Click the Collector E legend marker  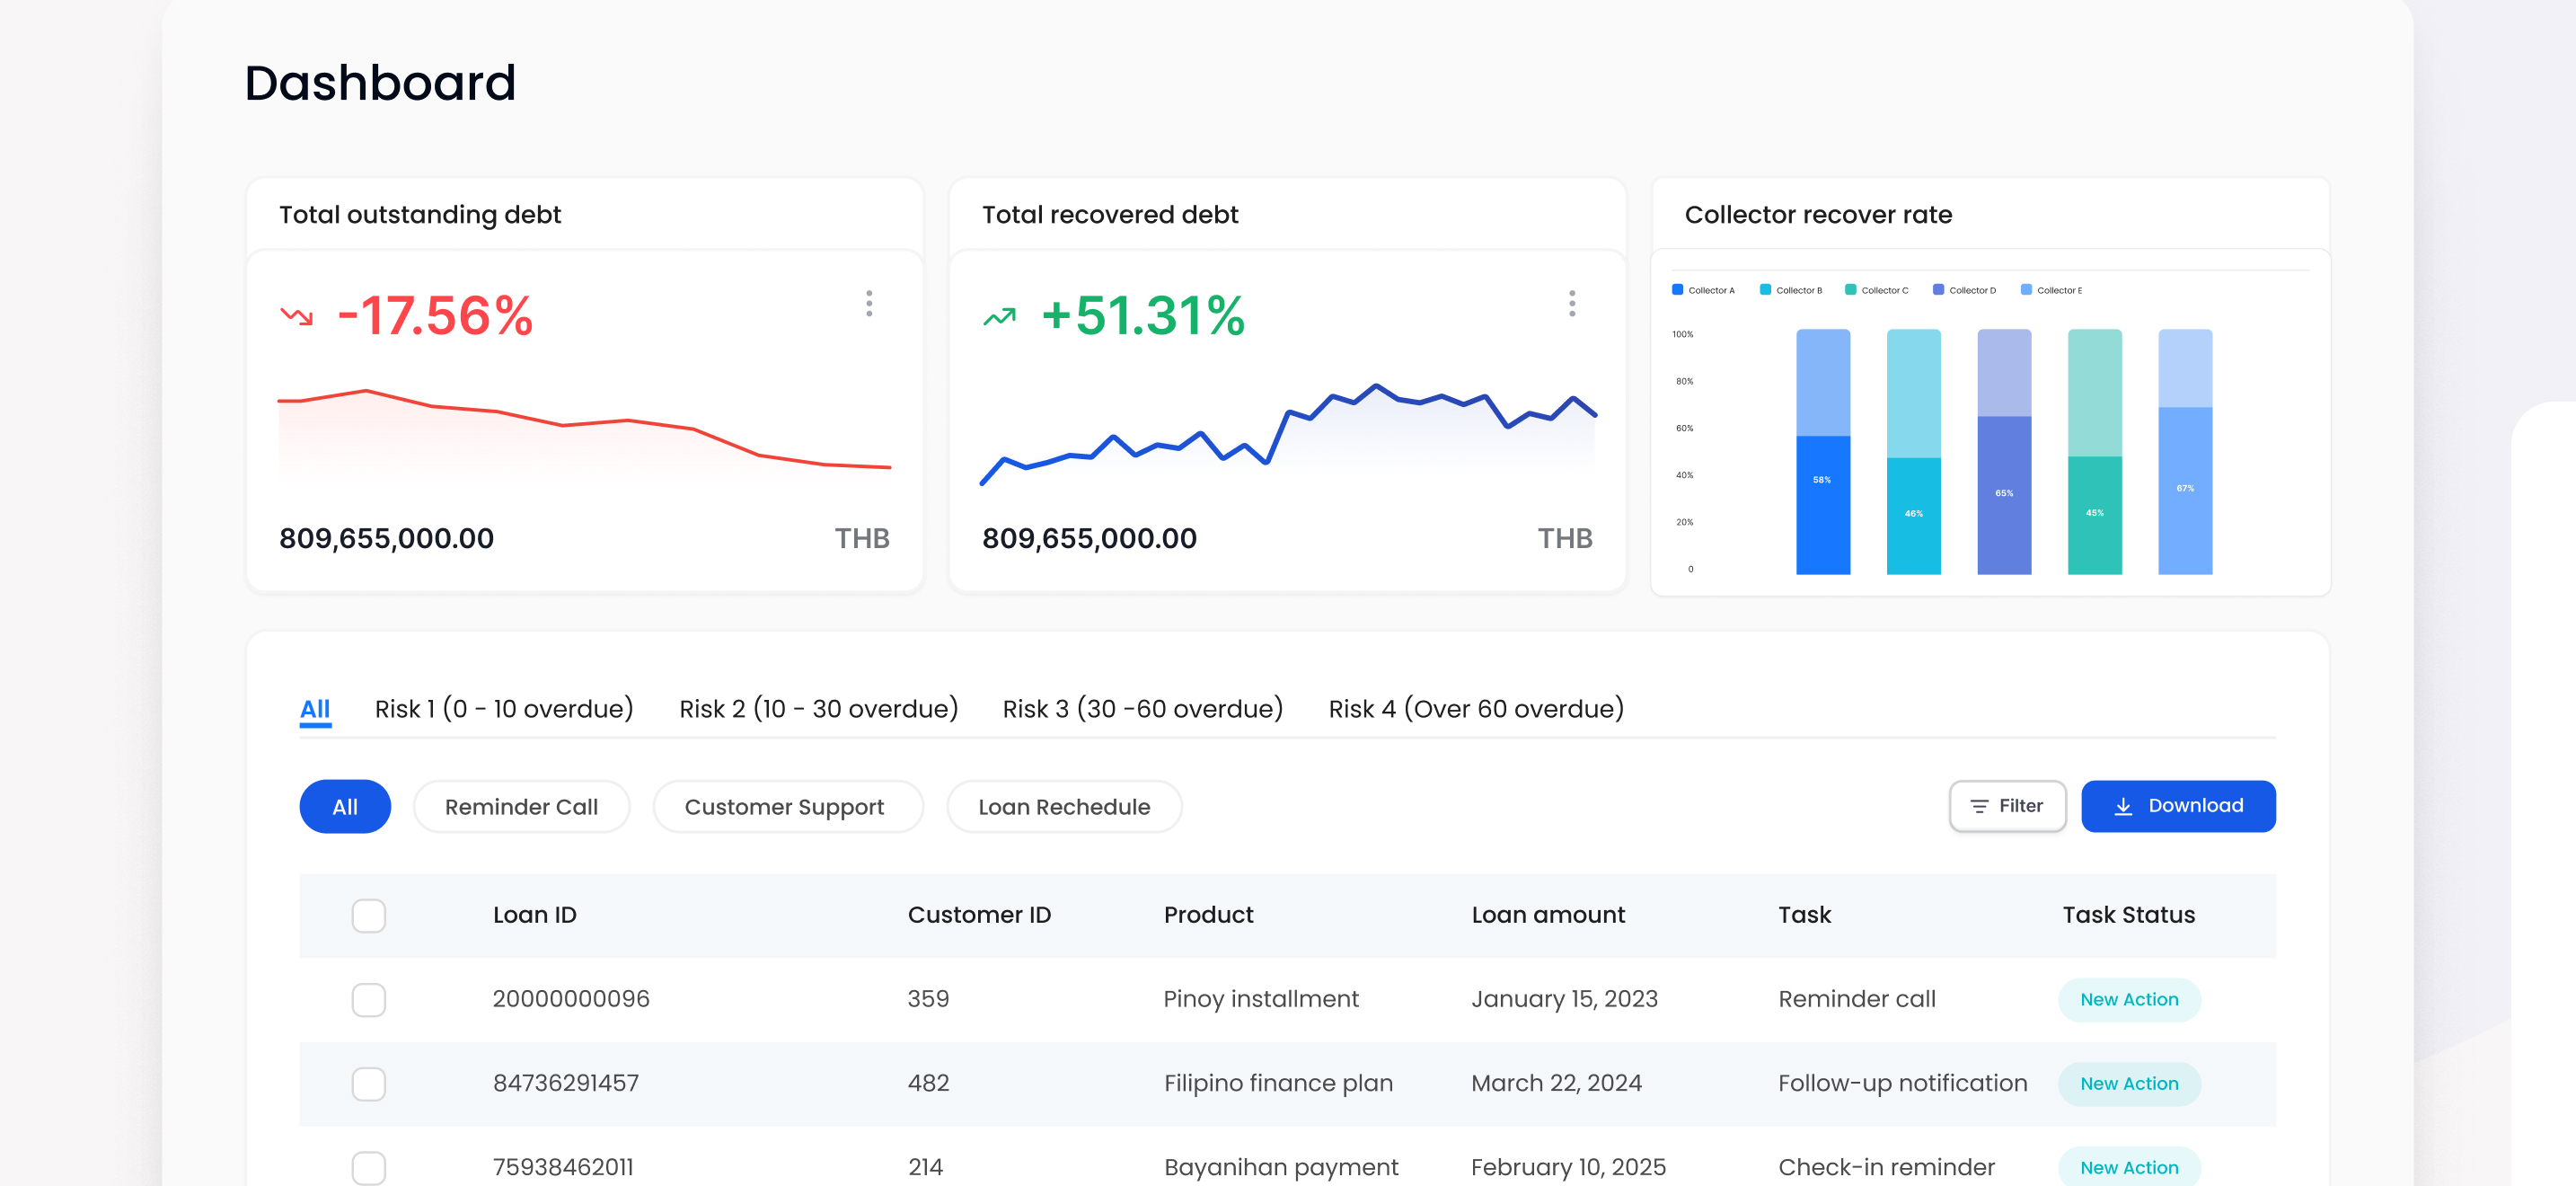(x=2026, y=290)
